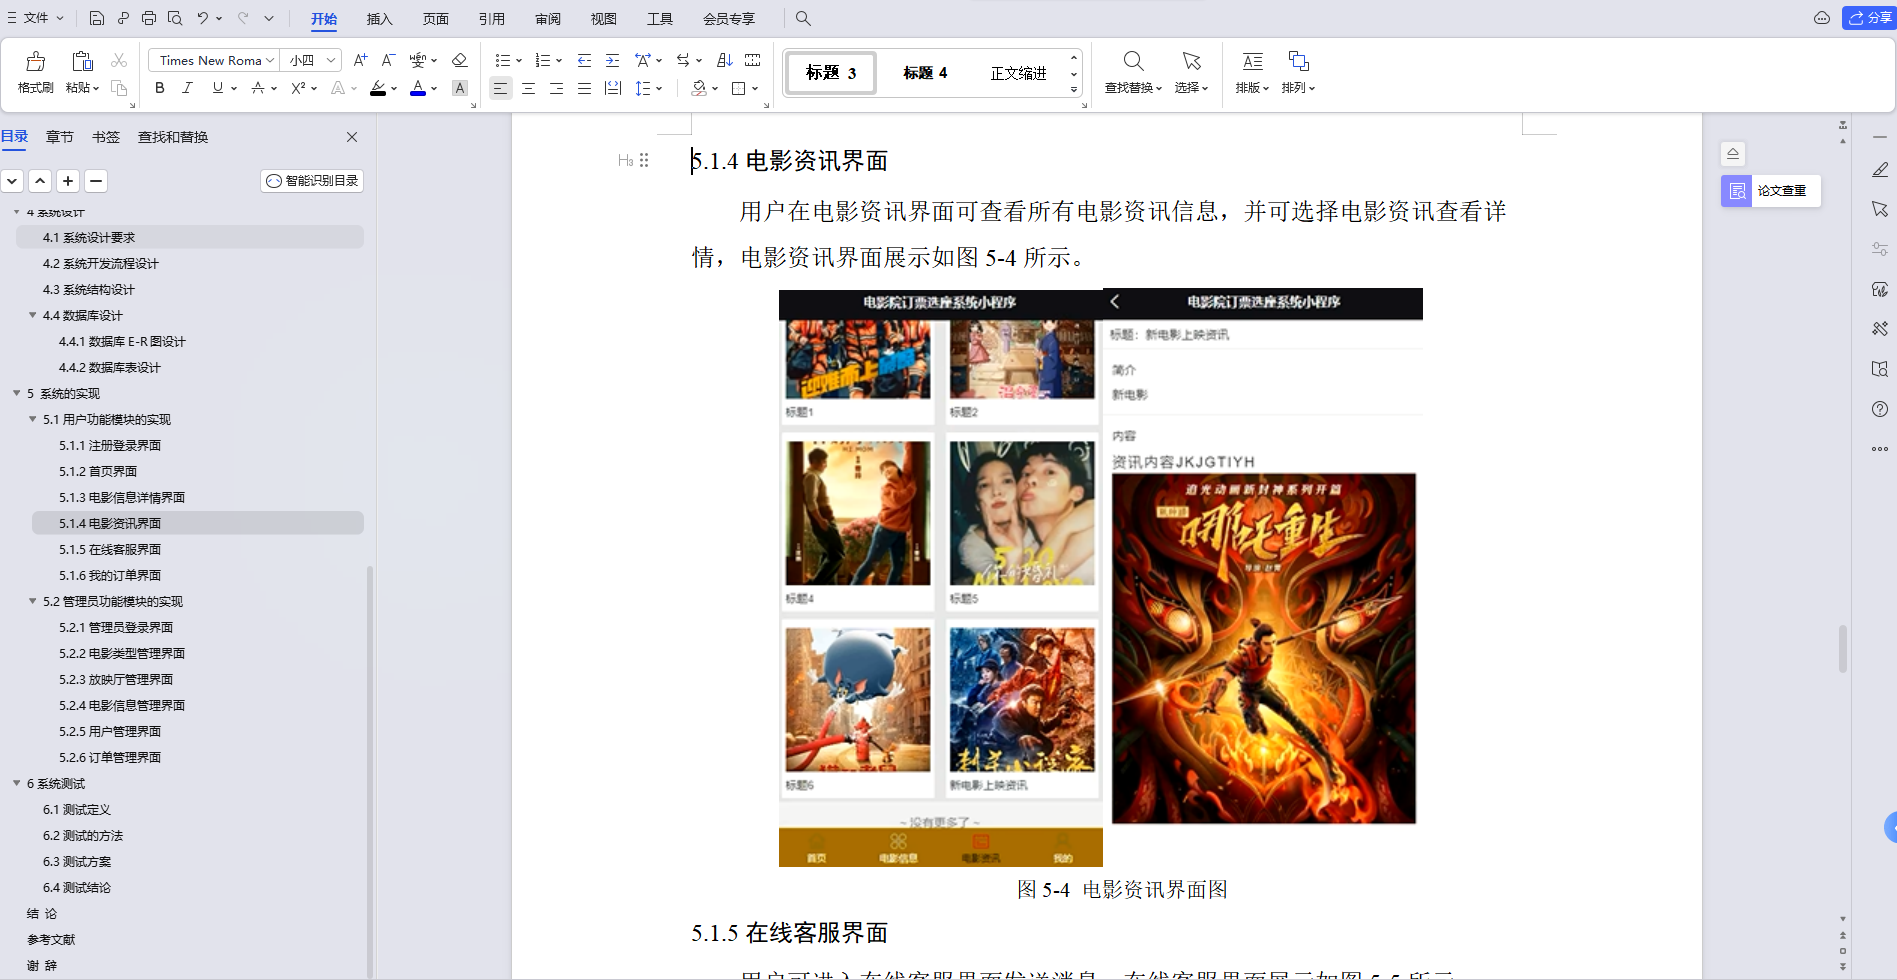This screenshot has height=980, width=1897.
Task: Click the Sort icon
Action: click(725, 60)
